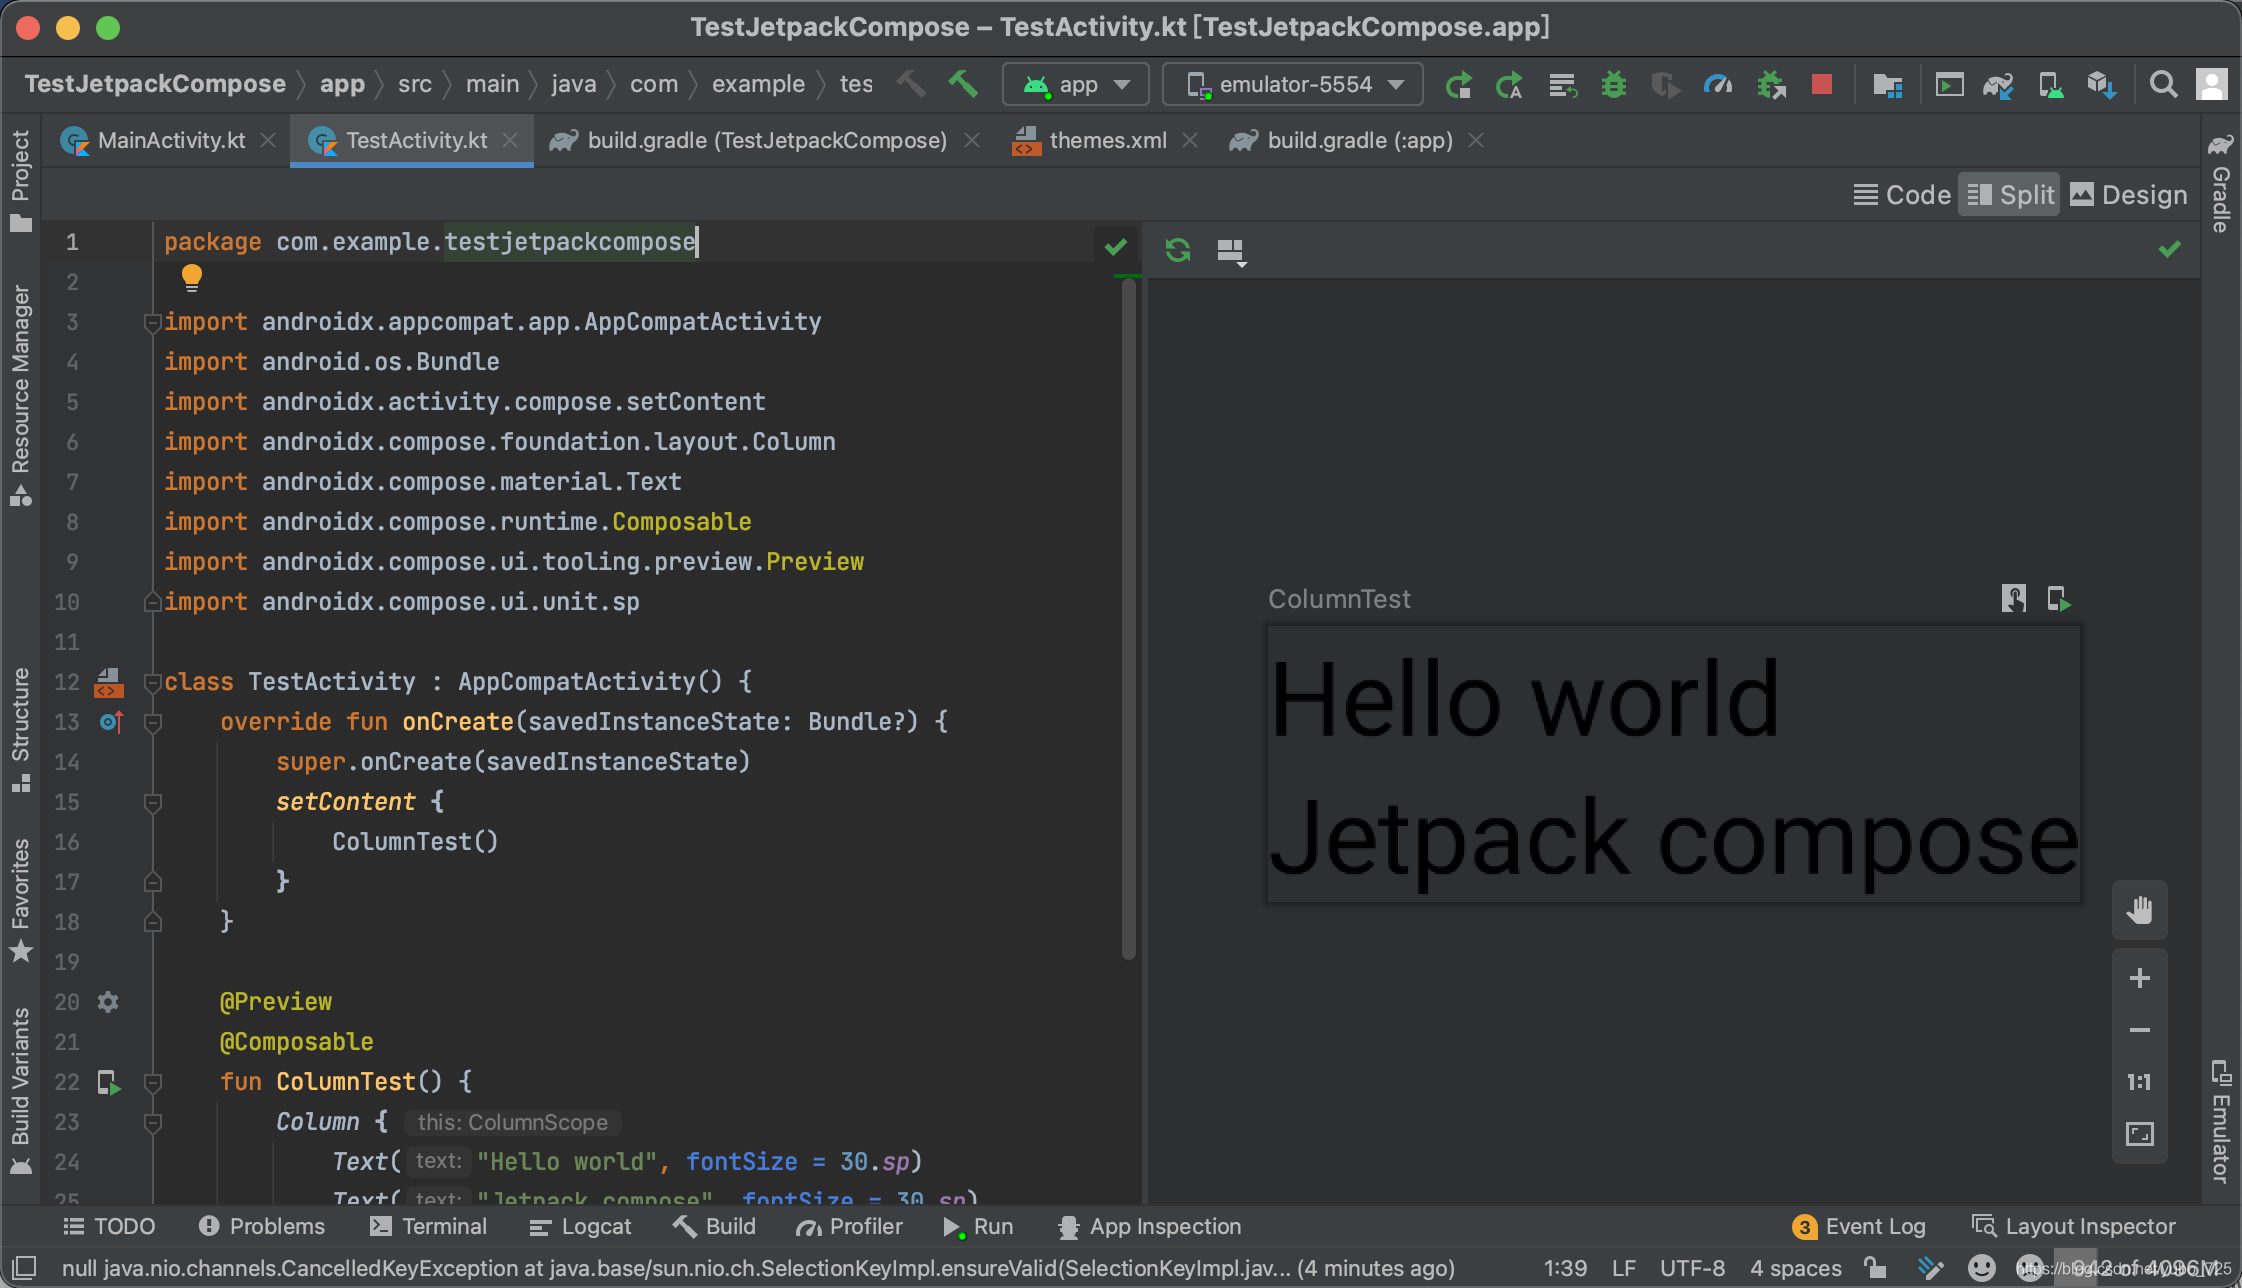Click the green Make Project hammer icon
Screen dimensions: 2242x1288
(x=963, y=84)
